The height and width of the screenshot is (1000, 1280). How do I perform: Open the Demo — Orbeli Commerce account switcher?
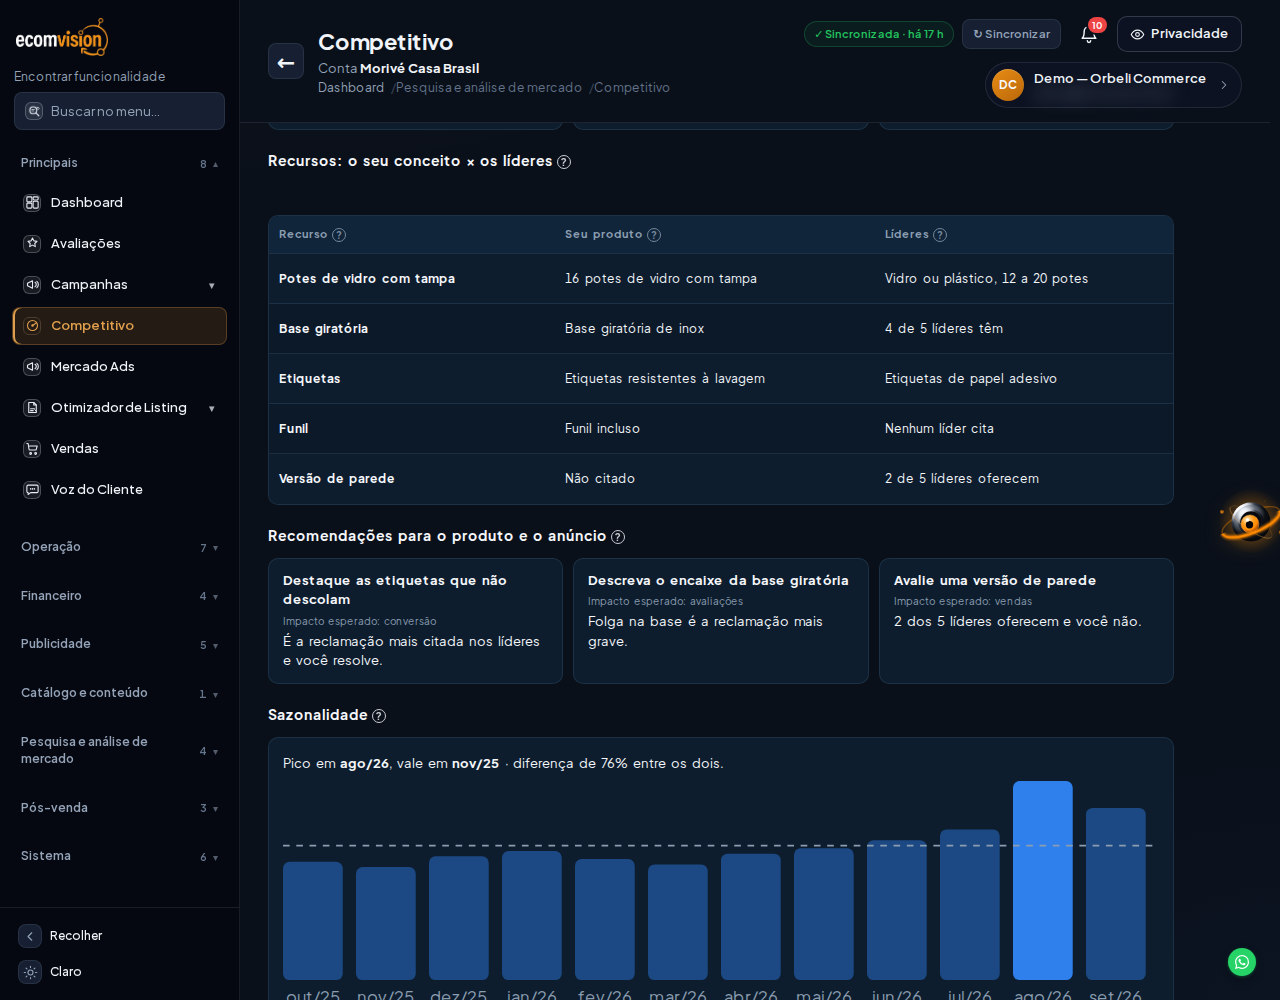tap(1113, 85)
